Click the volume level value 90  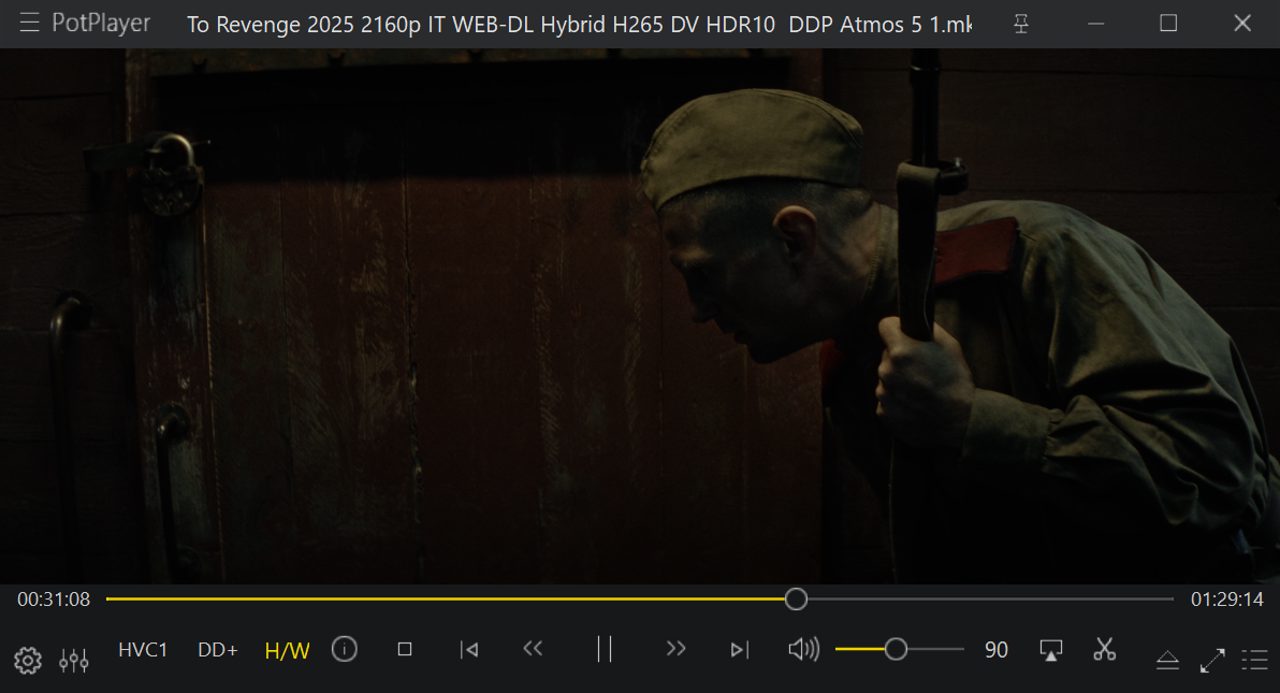click(x=996, y=650)
